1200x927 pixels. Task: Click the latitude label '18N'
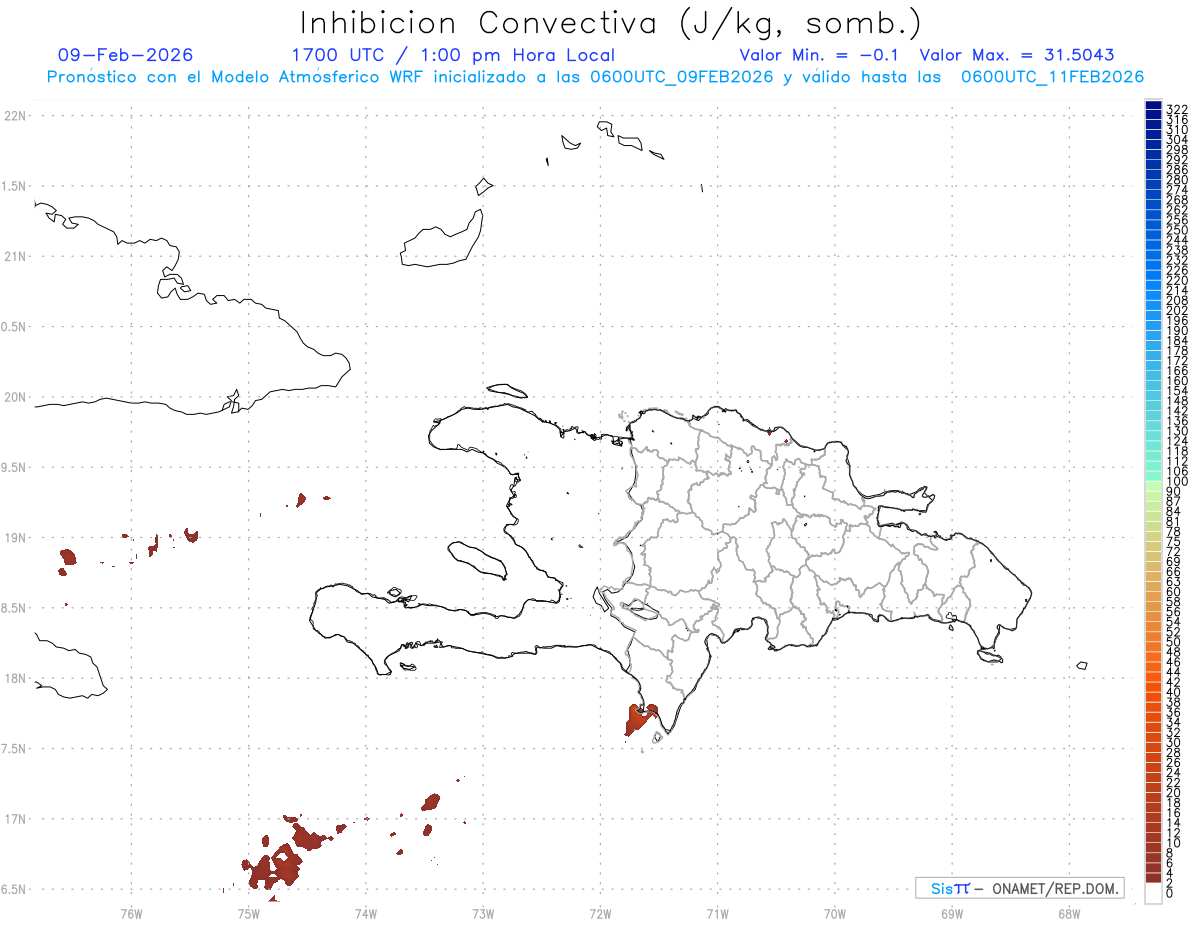click(13, 679)
